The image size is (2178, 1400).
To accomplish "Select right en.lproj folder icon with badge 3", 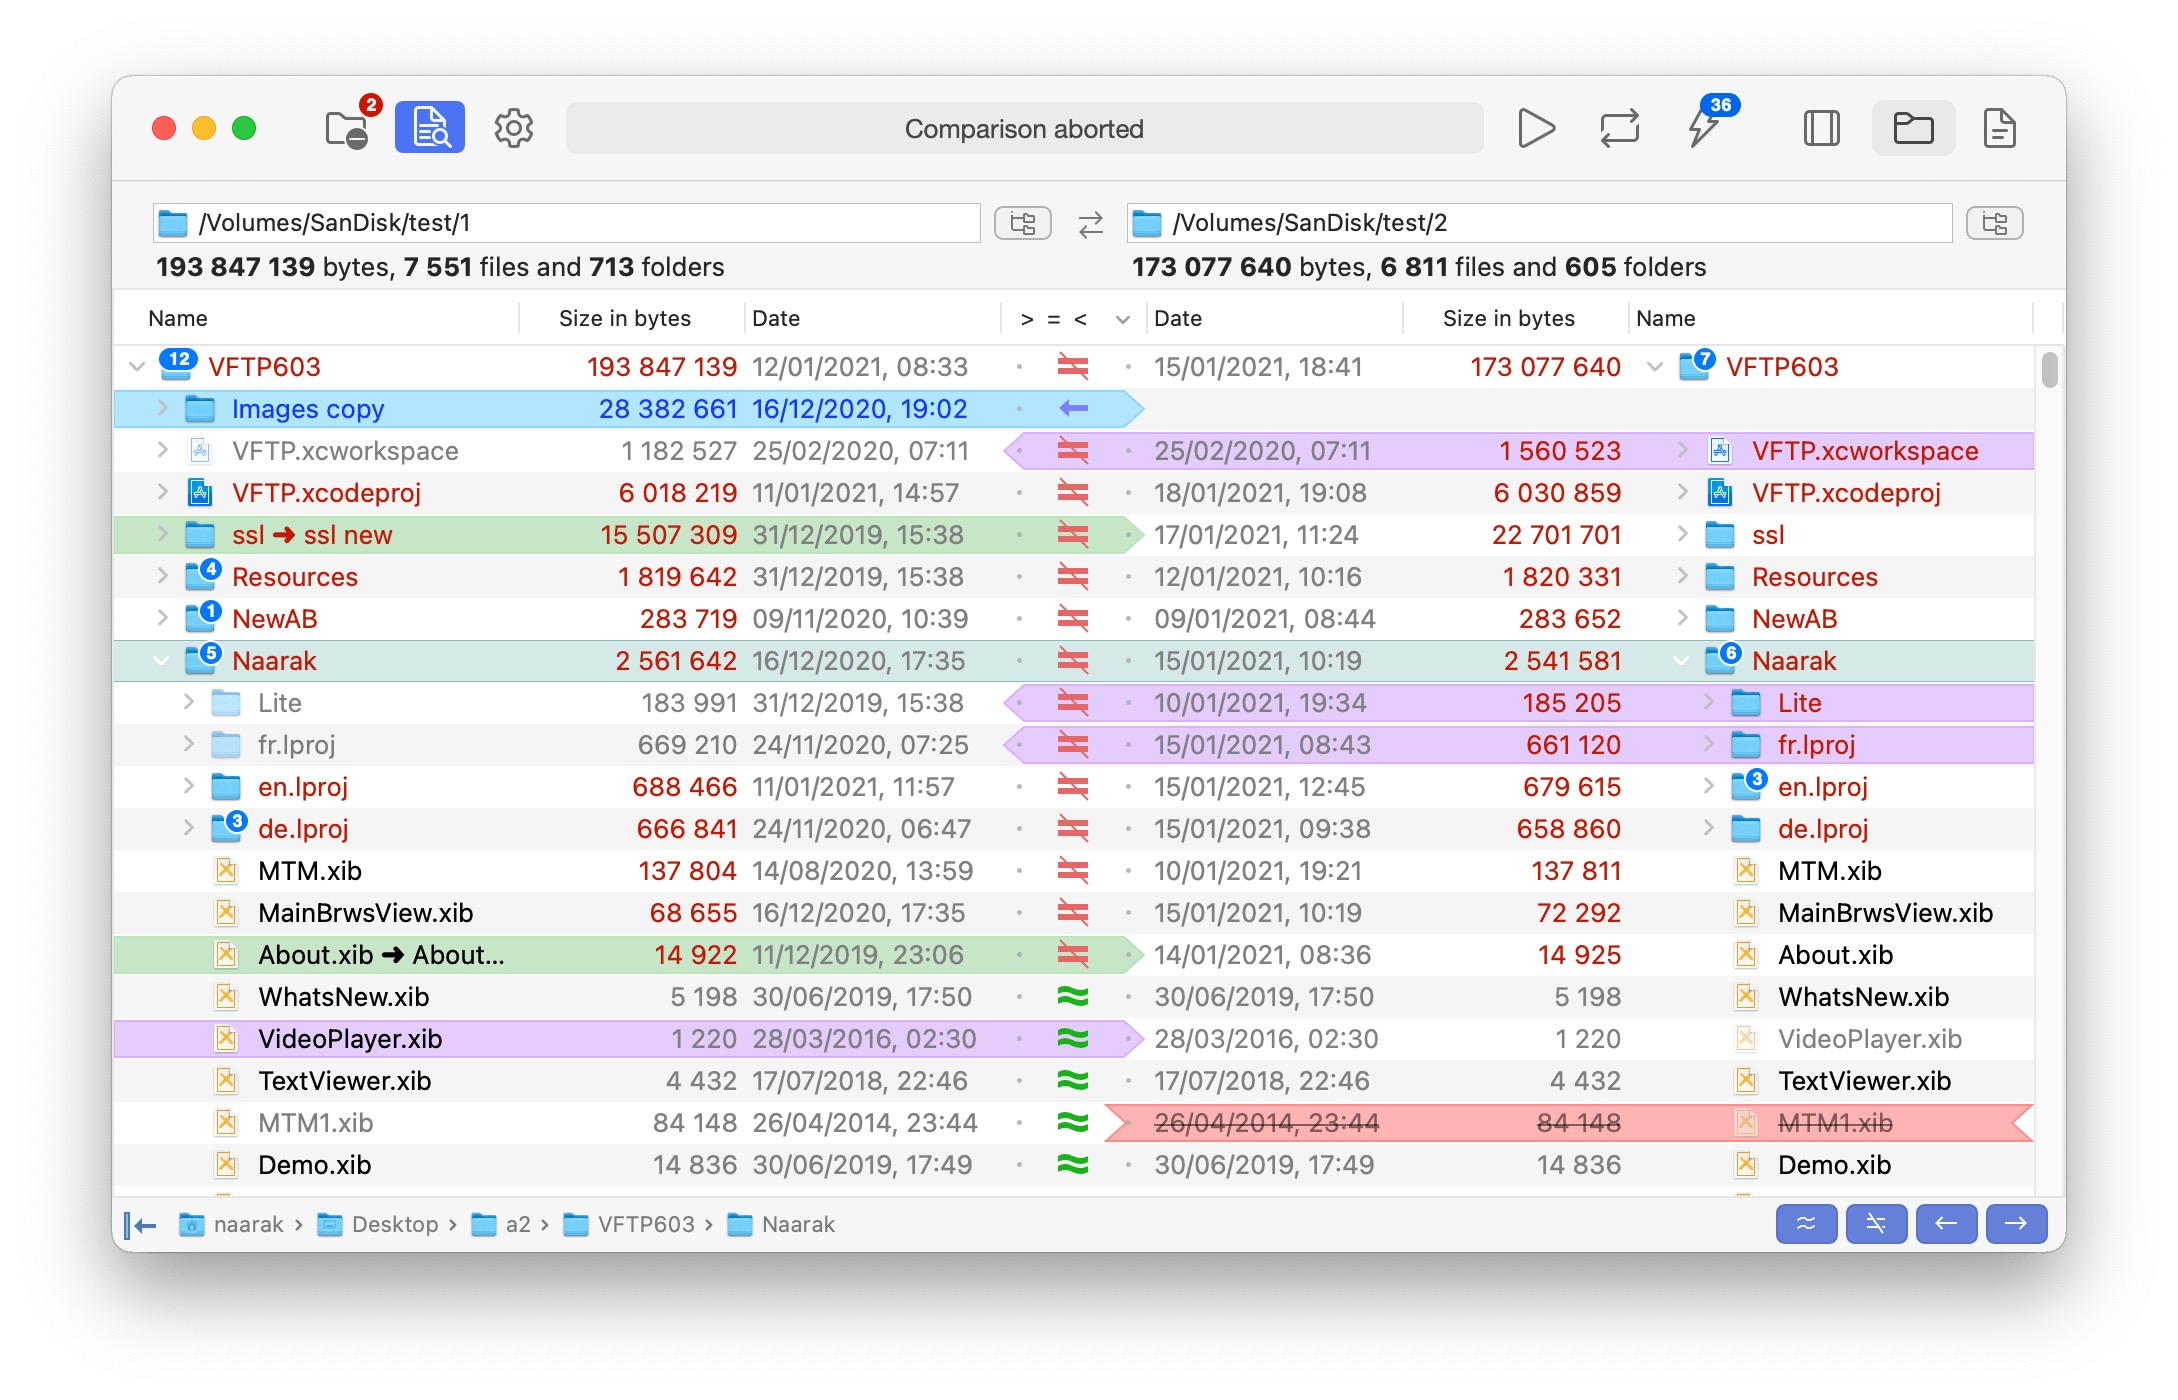I will pyautogui.click(x=1748, y=785).
